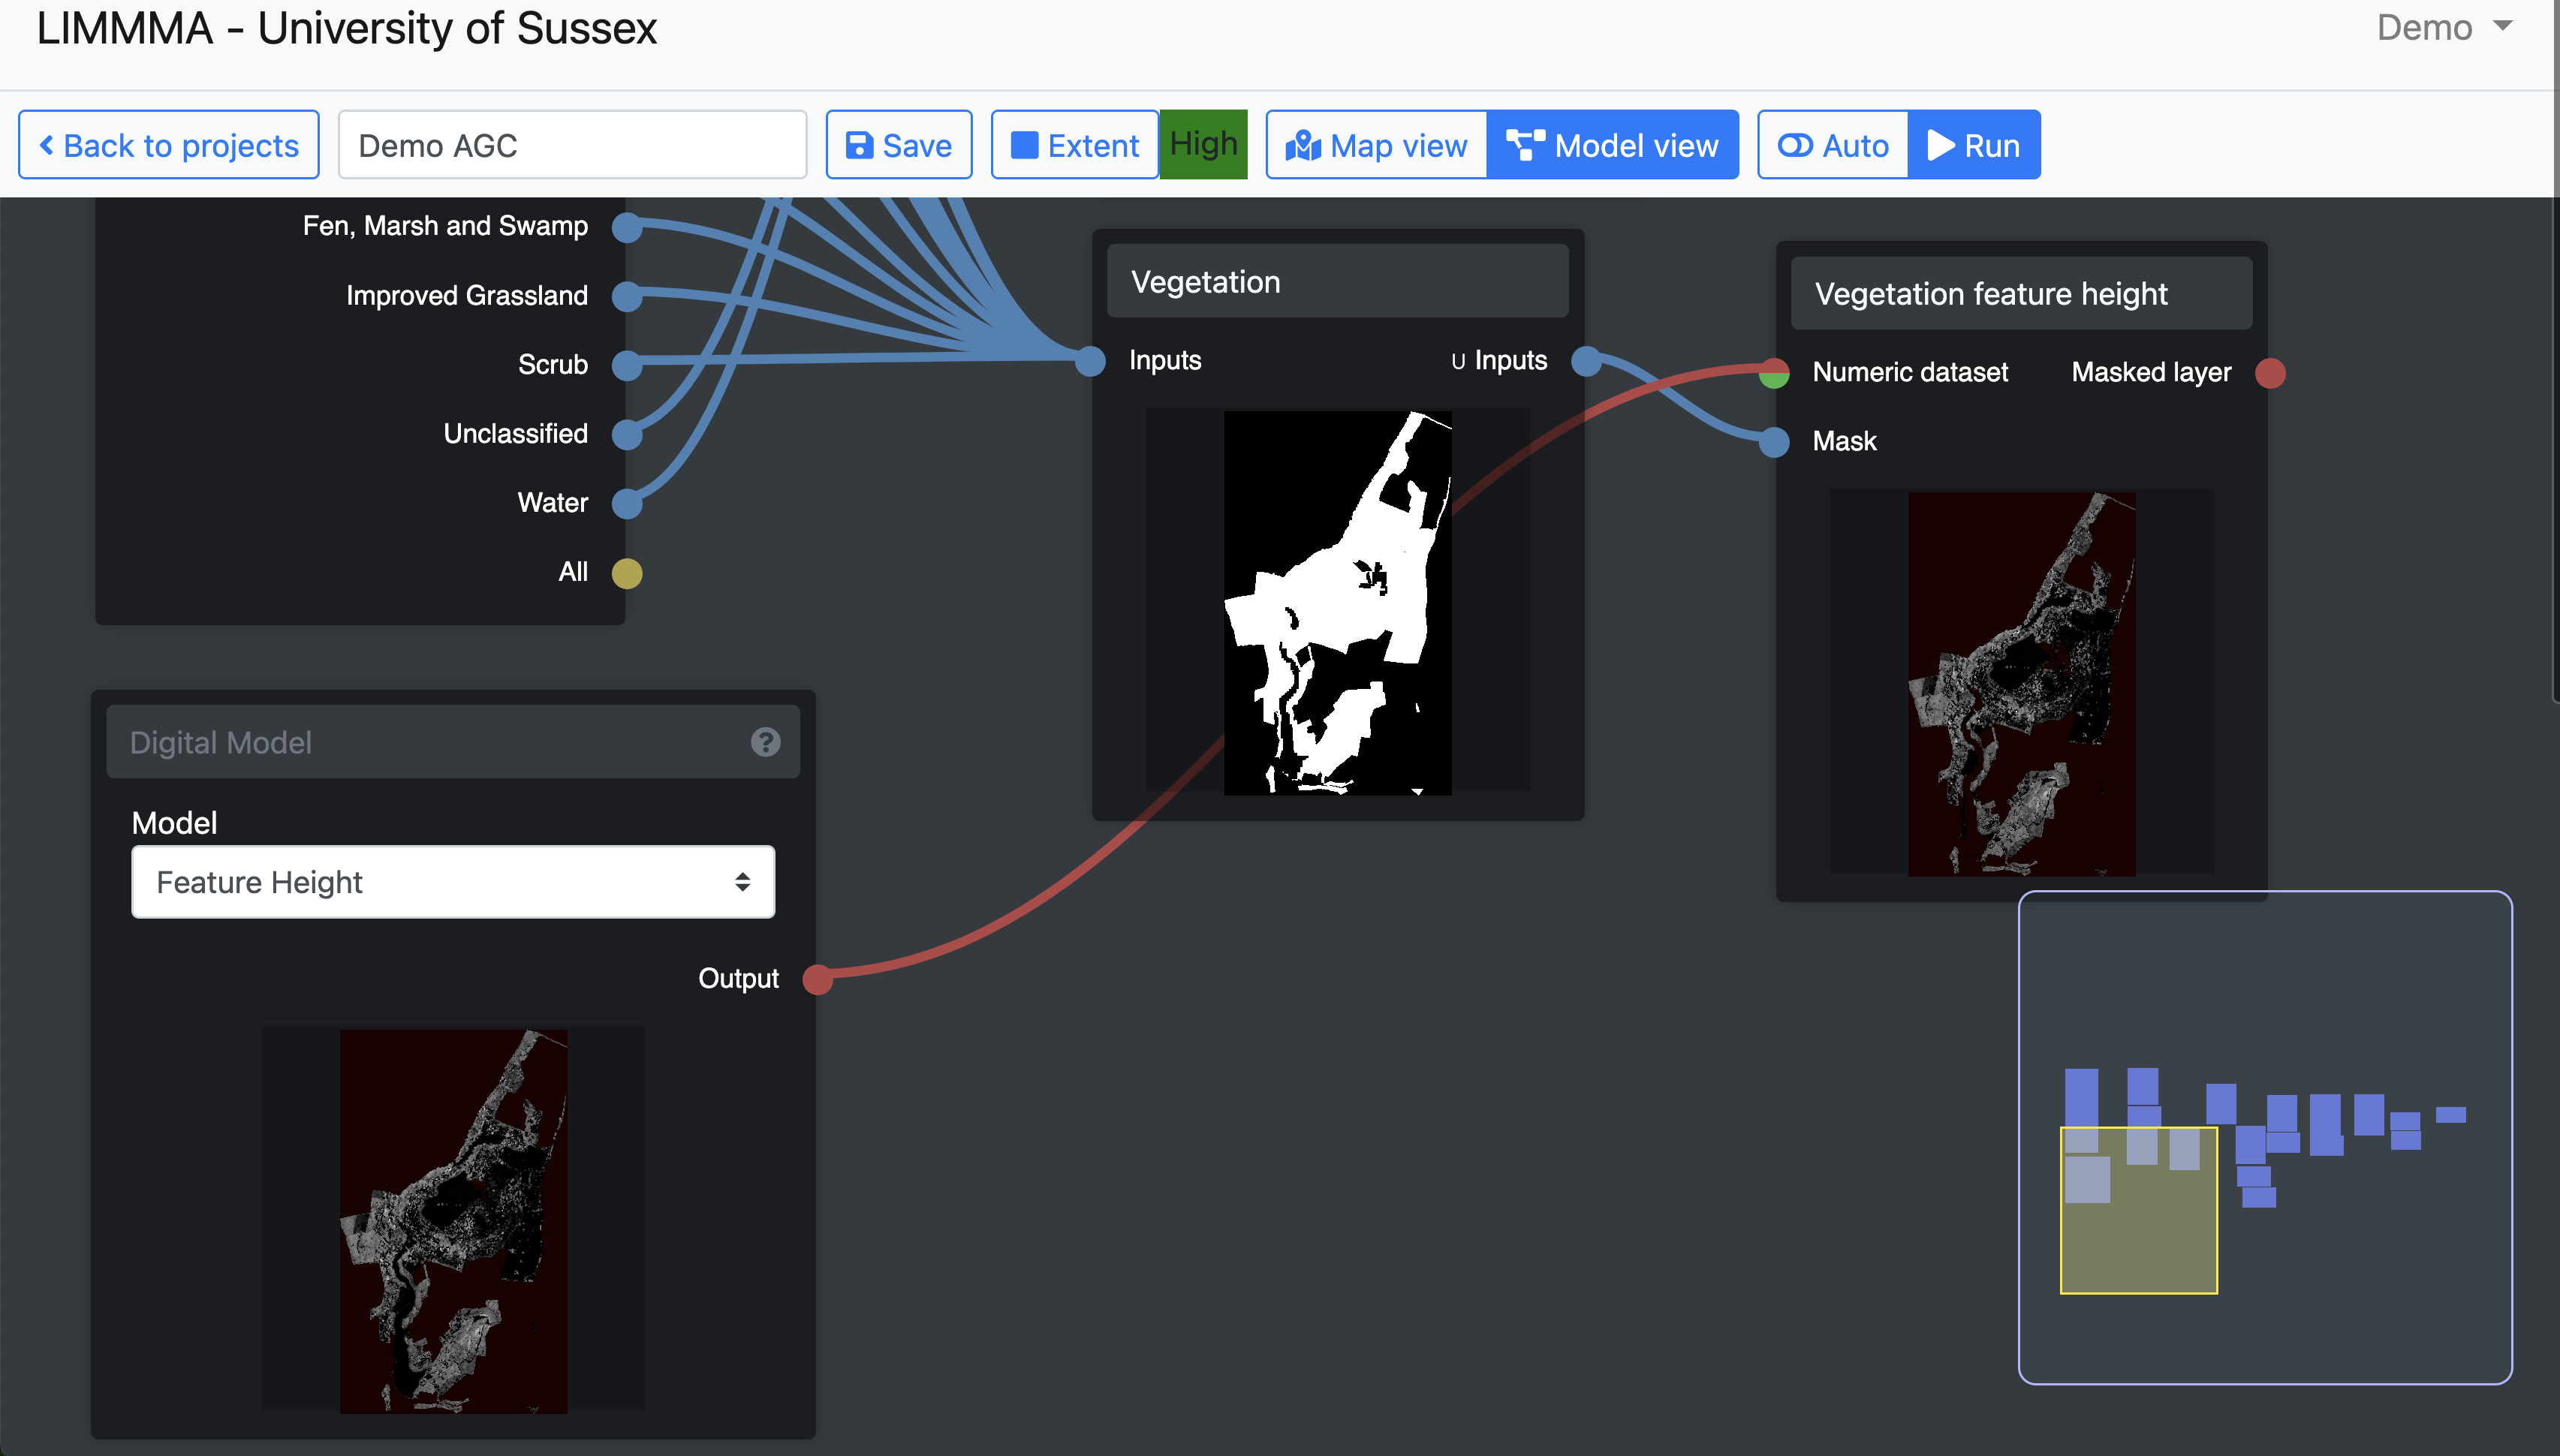Switch to Map view
Viewport: 2560px width, 1456px height.
(x=1376, y=146)
